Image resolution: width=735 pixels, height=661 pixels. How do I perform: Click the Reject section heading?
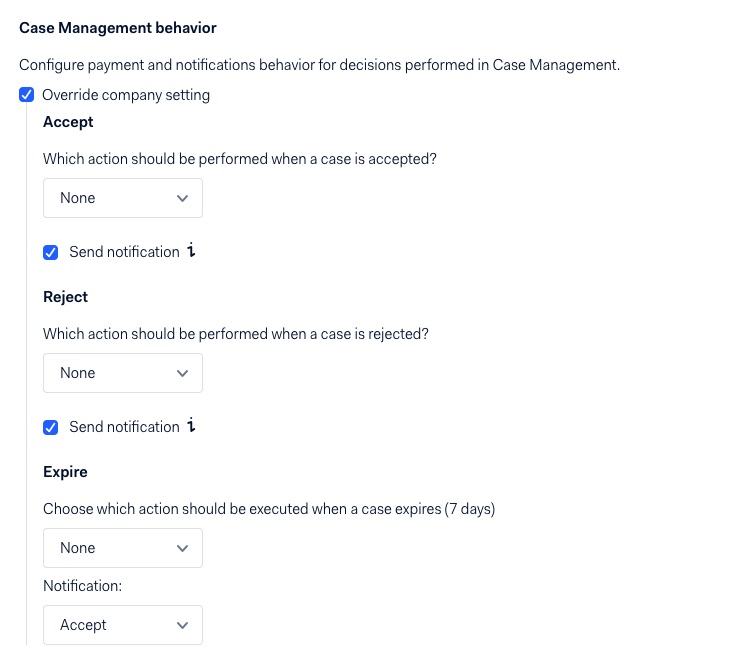tap(66, 297)
